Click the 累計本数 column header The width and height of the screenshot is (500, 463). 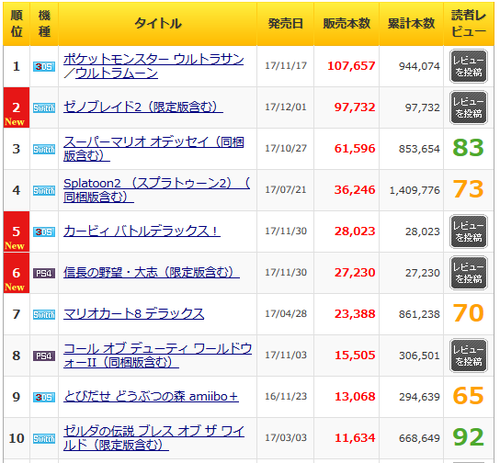[411, 24]
